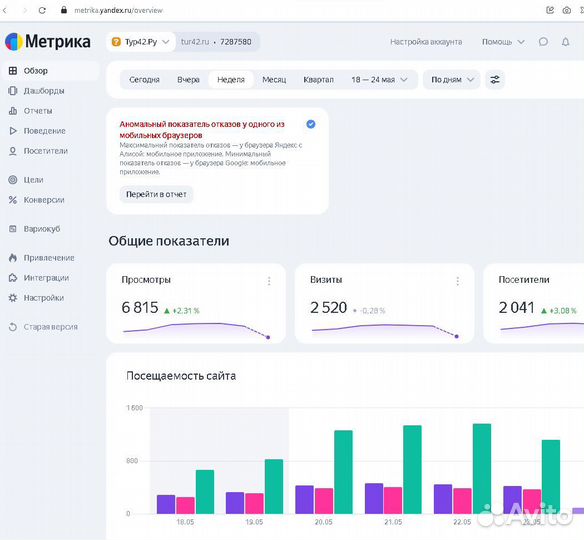Click the Цели target icon
This screenshot has width=584, height=540.
(x=13, y=180)
